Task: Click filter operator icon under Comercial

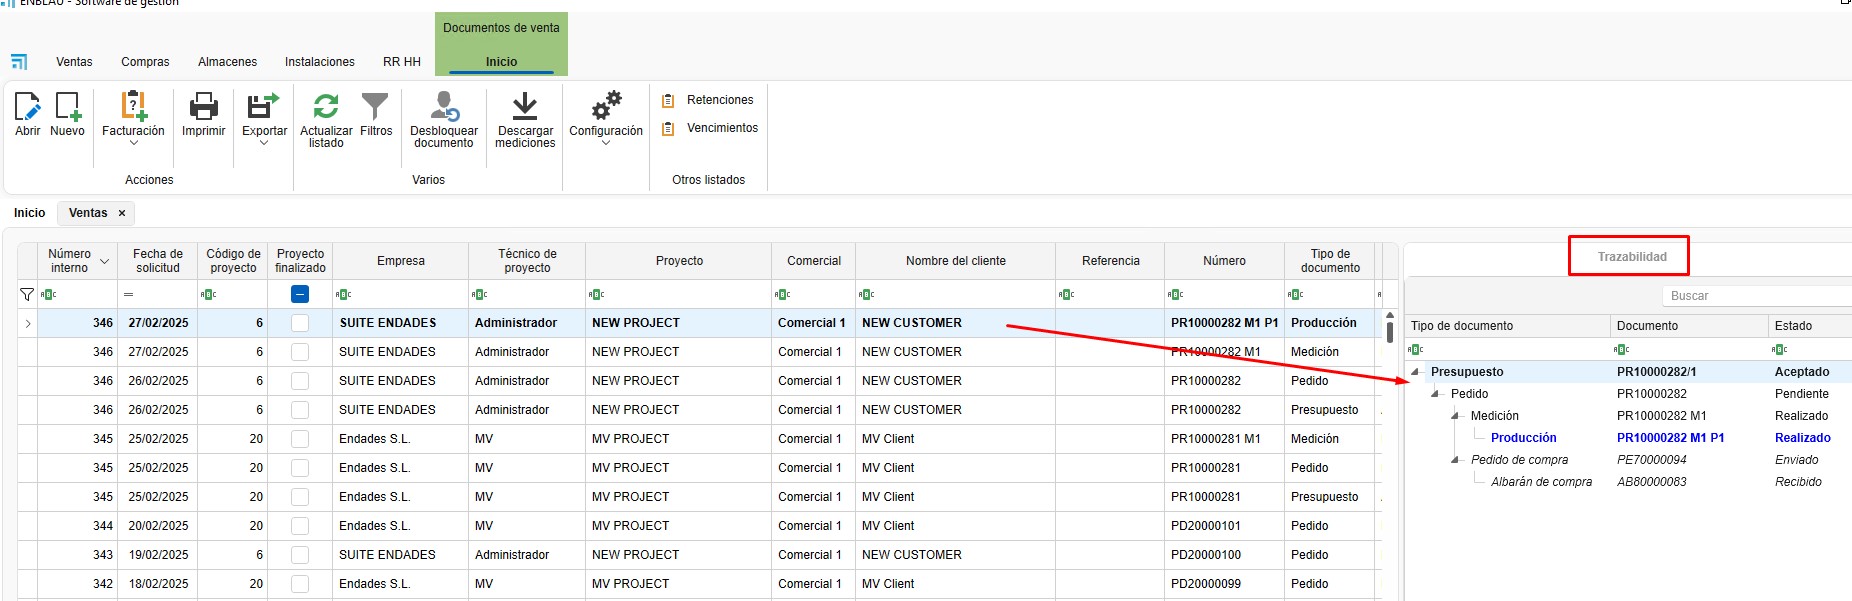Action: coord(783,294)
